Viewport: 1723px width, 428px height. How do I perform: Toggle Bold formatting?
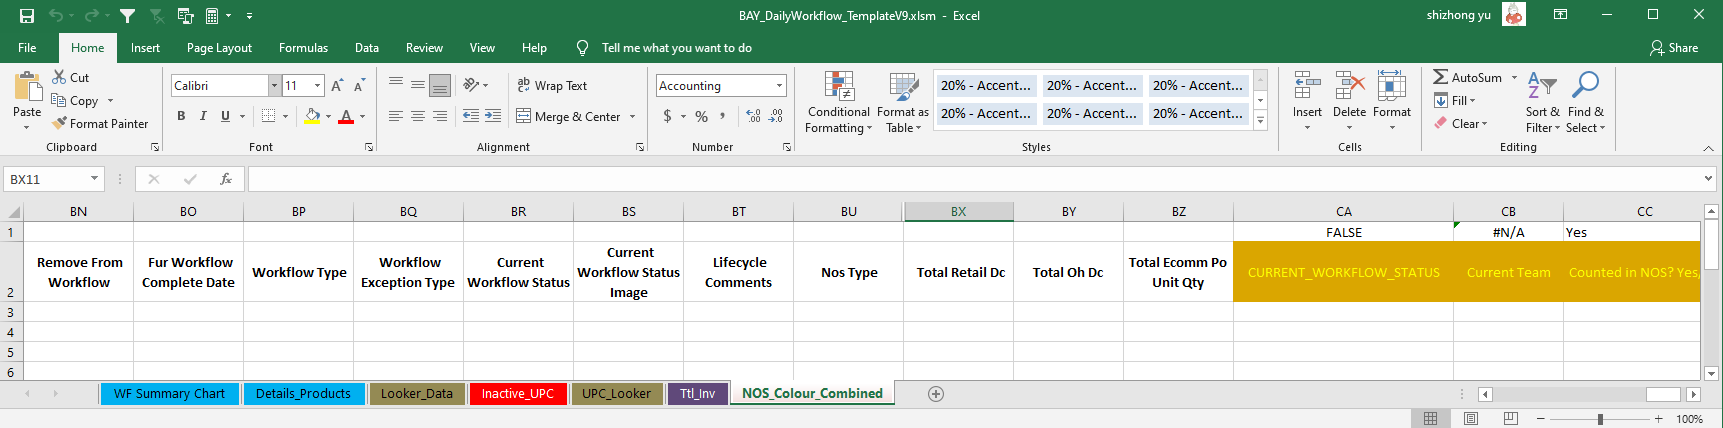coord(181,116)
